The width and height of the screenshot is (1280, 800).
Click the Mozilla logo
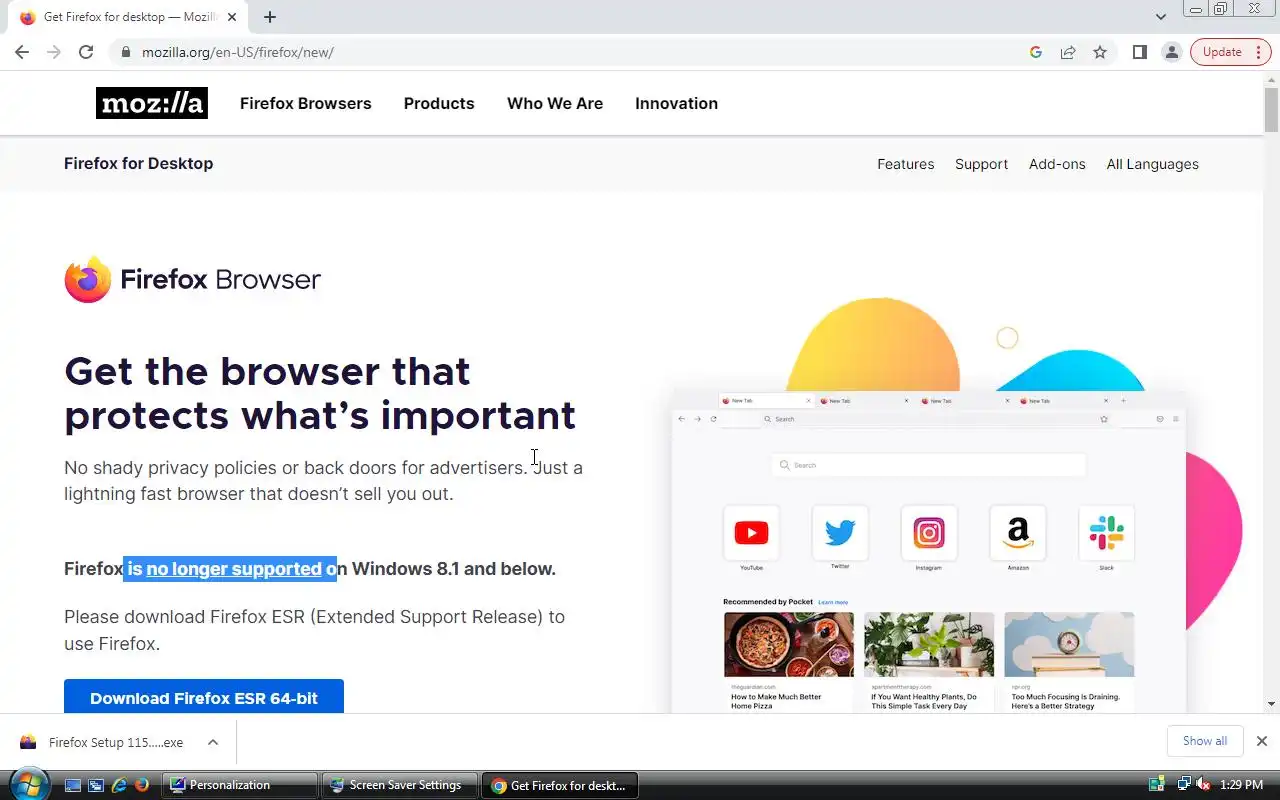point(152,103)
